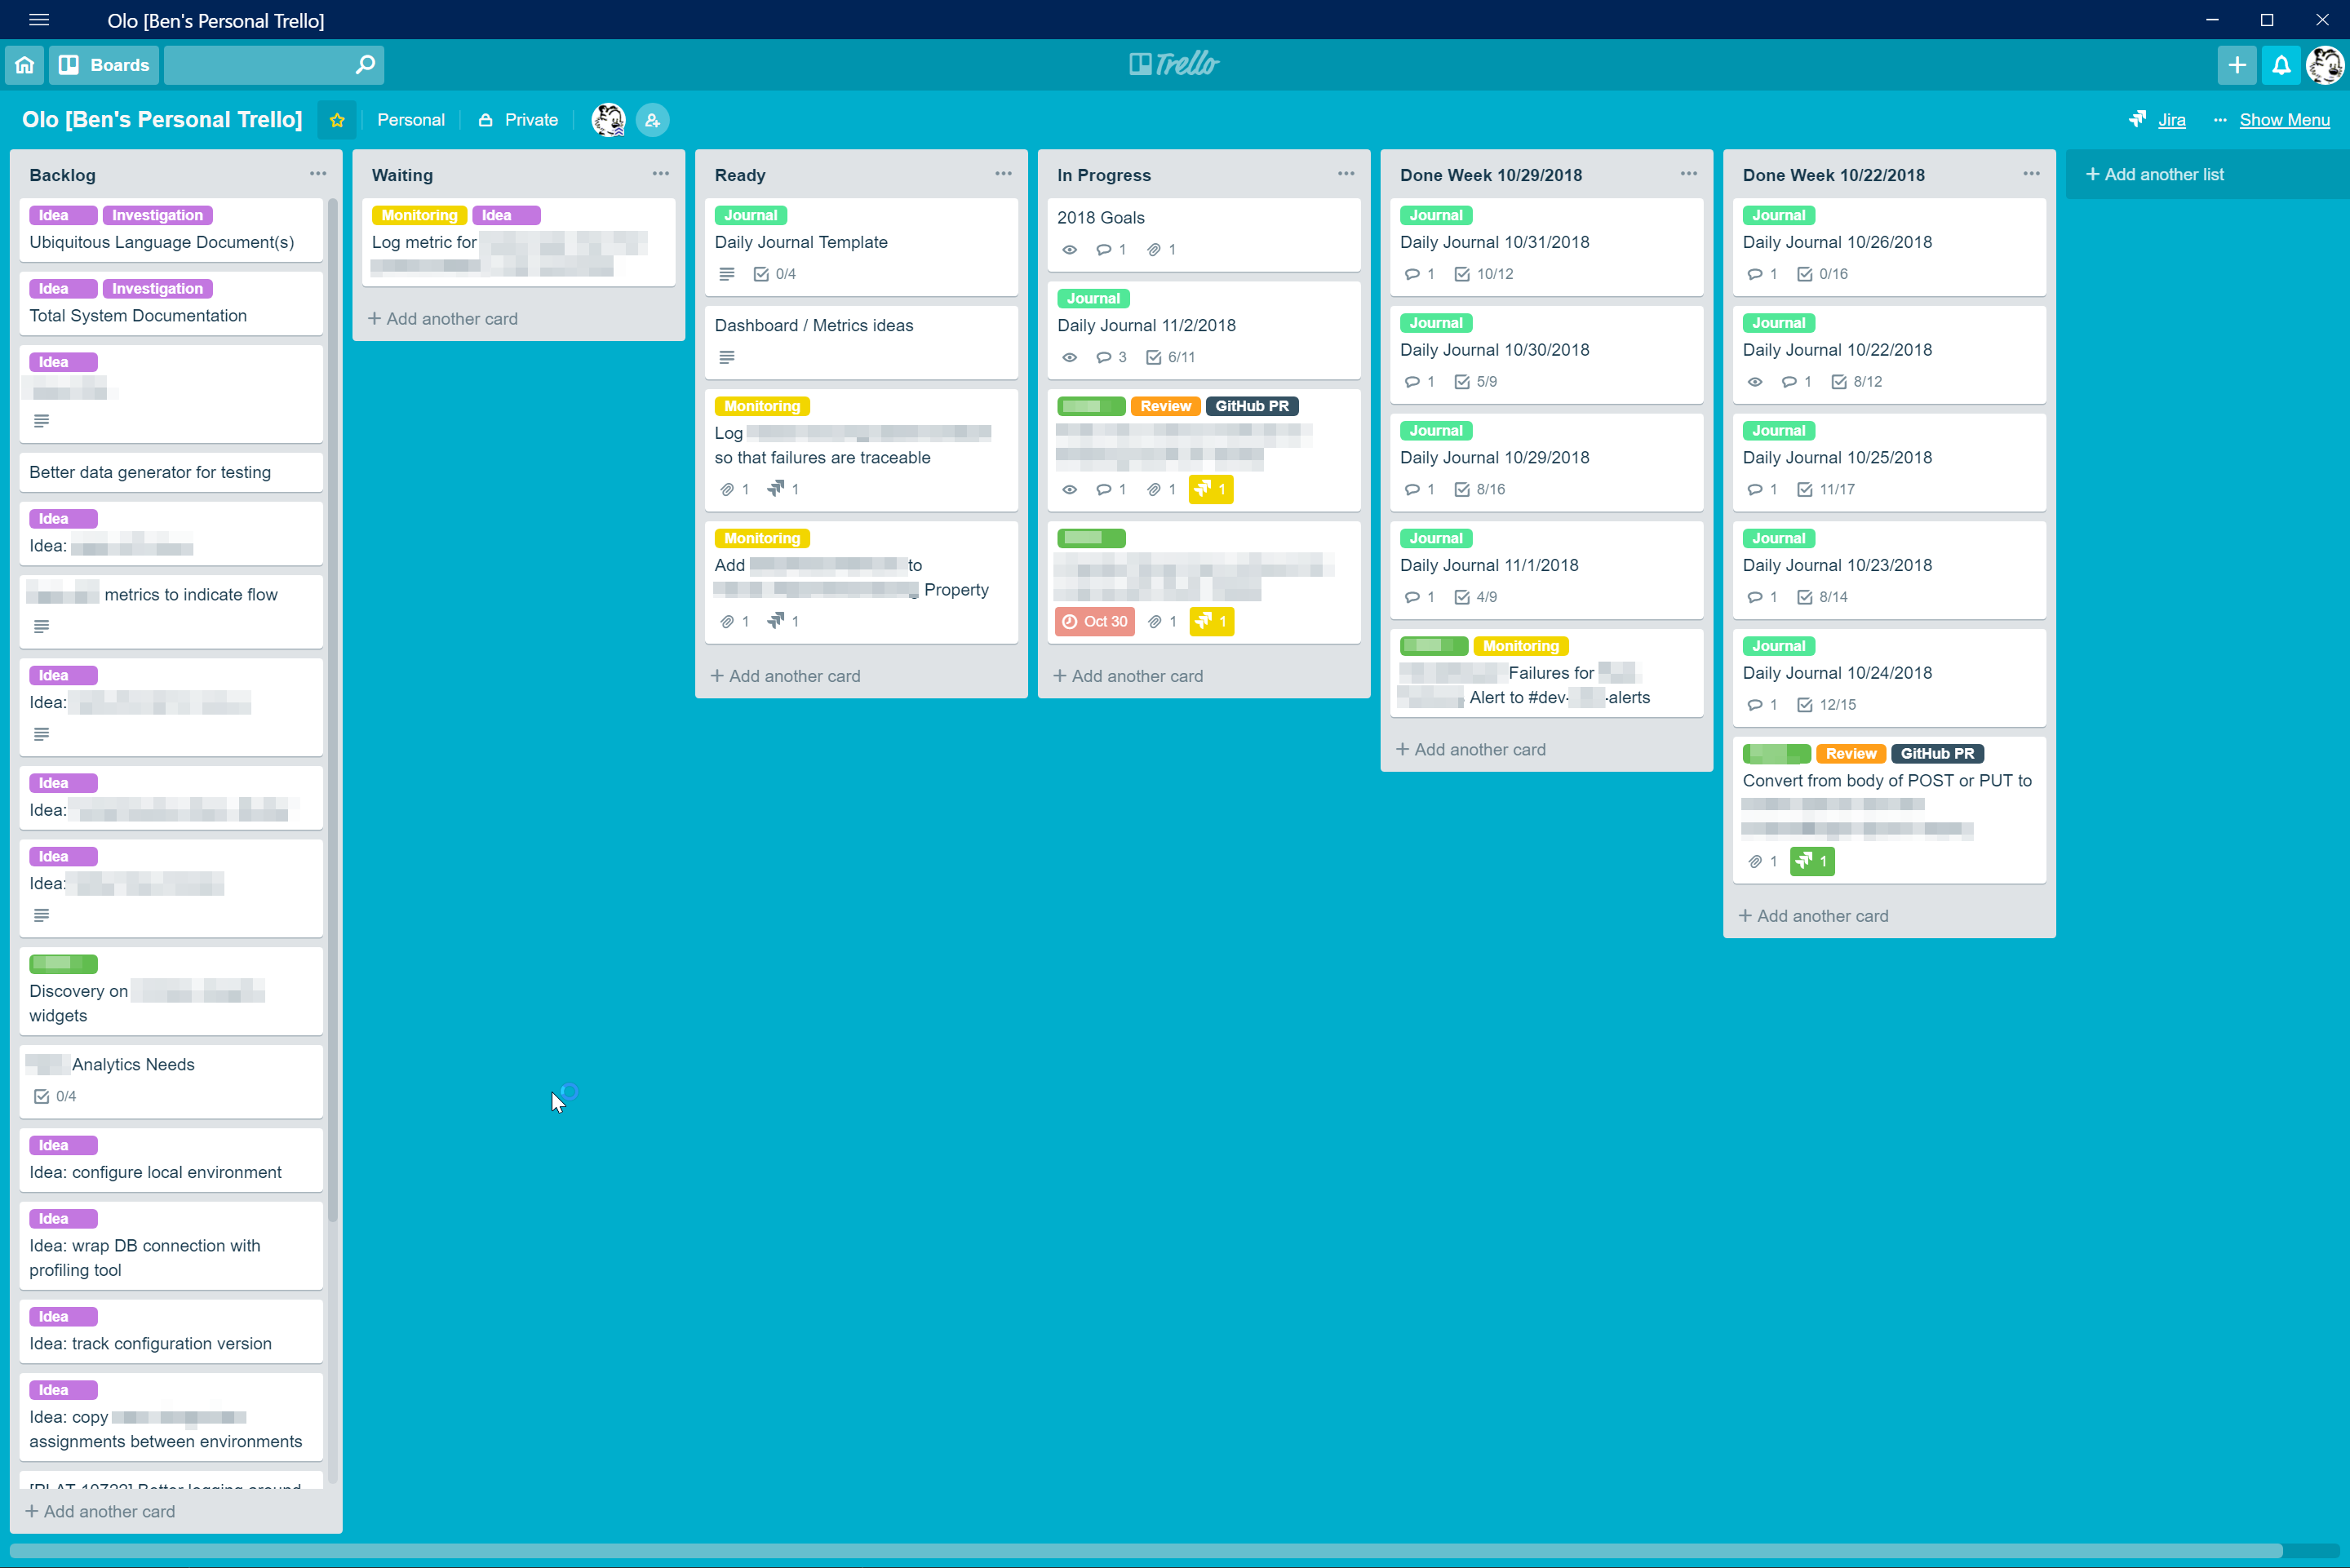Image resolution: width=2350 pixels, height=1568 pixels.
Task: Click the notifications bell icon
Action: coord(2281,64)
